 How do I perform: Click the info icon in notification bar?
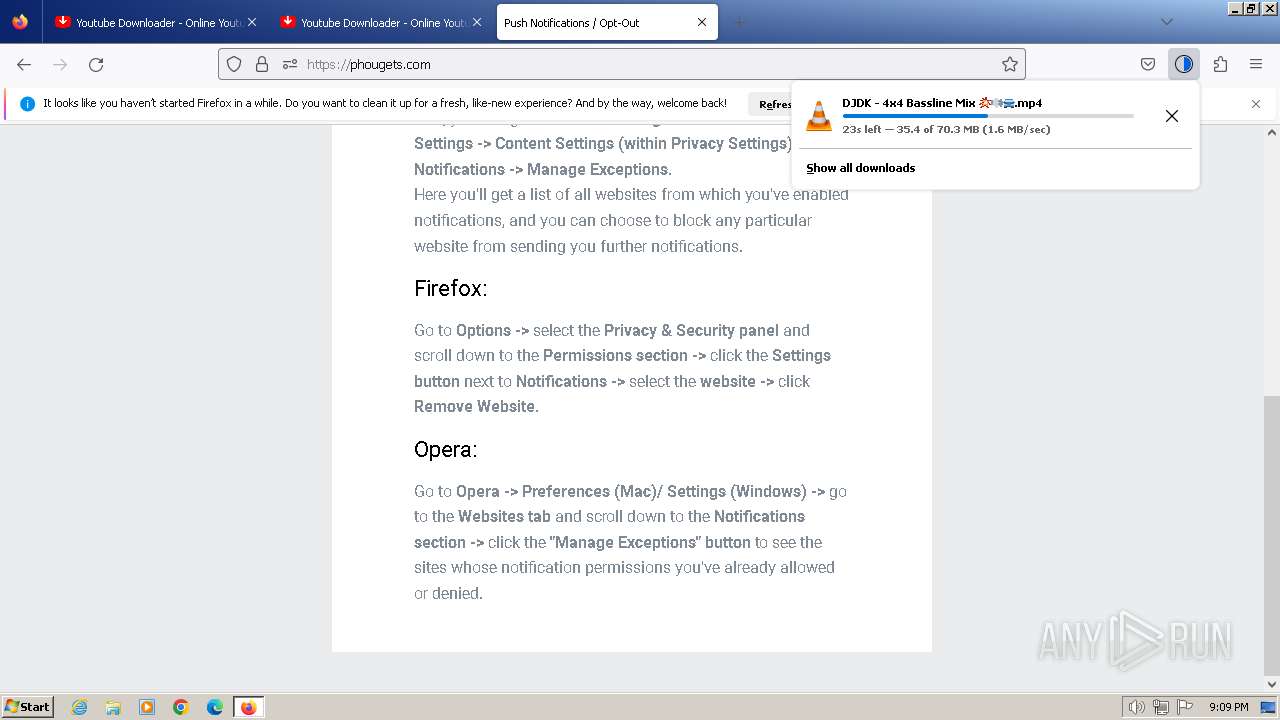click(27, 104)
